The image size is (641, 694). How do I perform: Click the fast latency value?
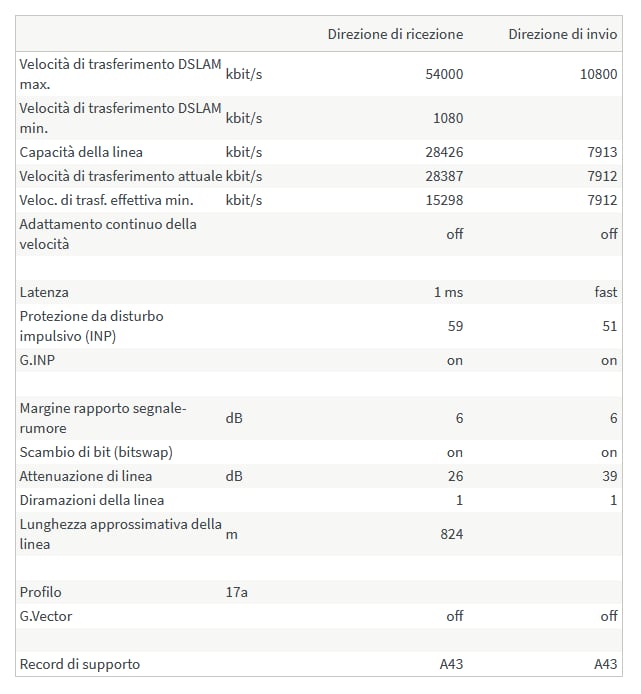point(606,292)
